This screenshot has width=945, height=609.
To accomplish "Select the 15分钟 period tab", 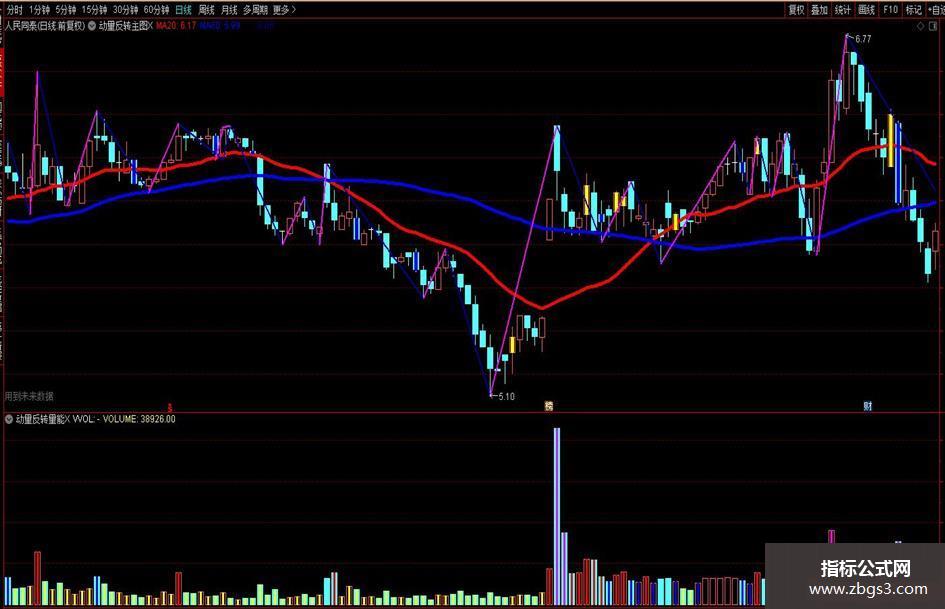I will [94, 10].
